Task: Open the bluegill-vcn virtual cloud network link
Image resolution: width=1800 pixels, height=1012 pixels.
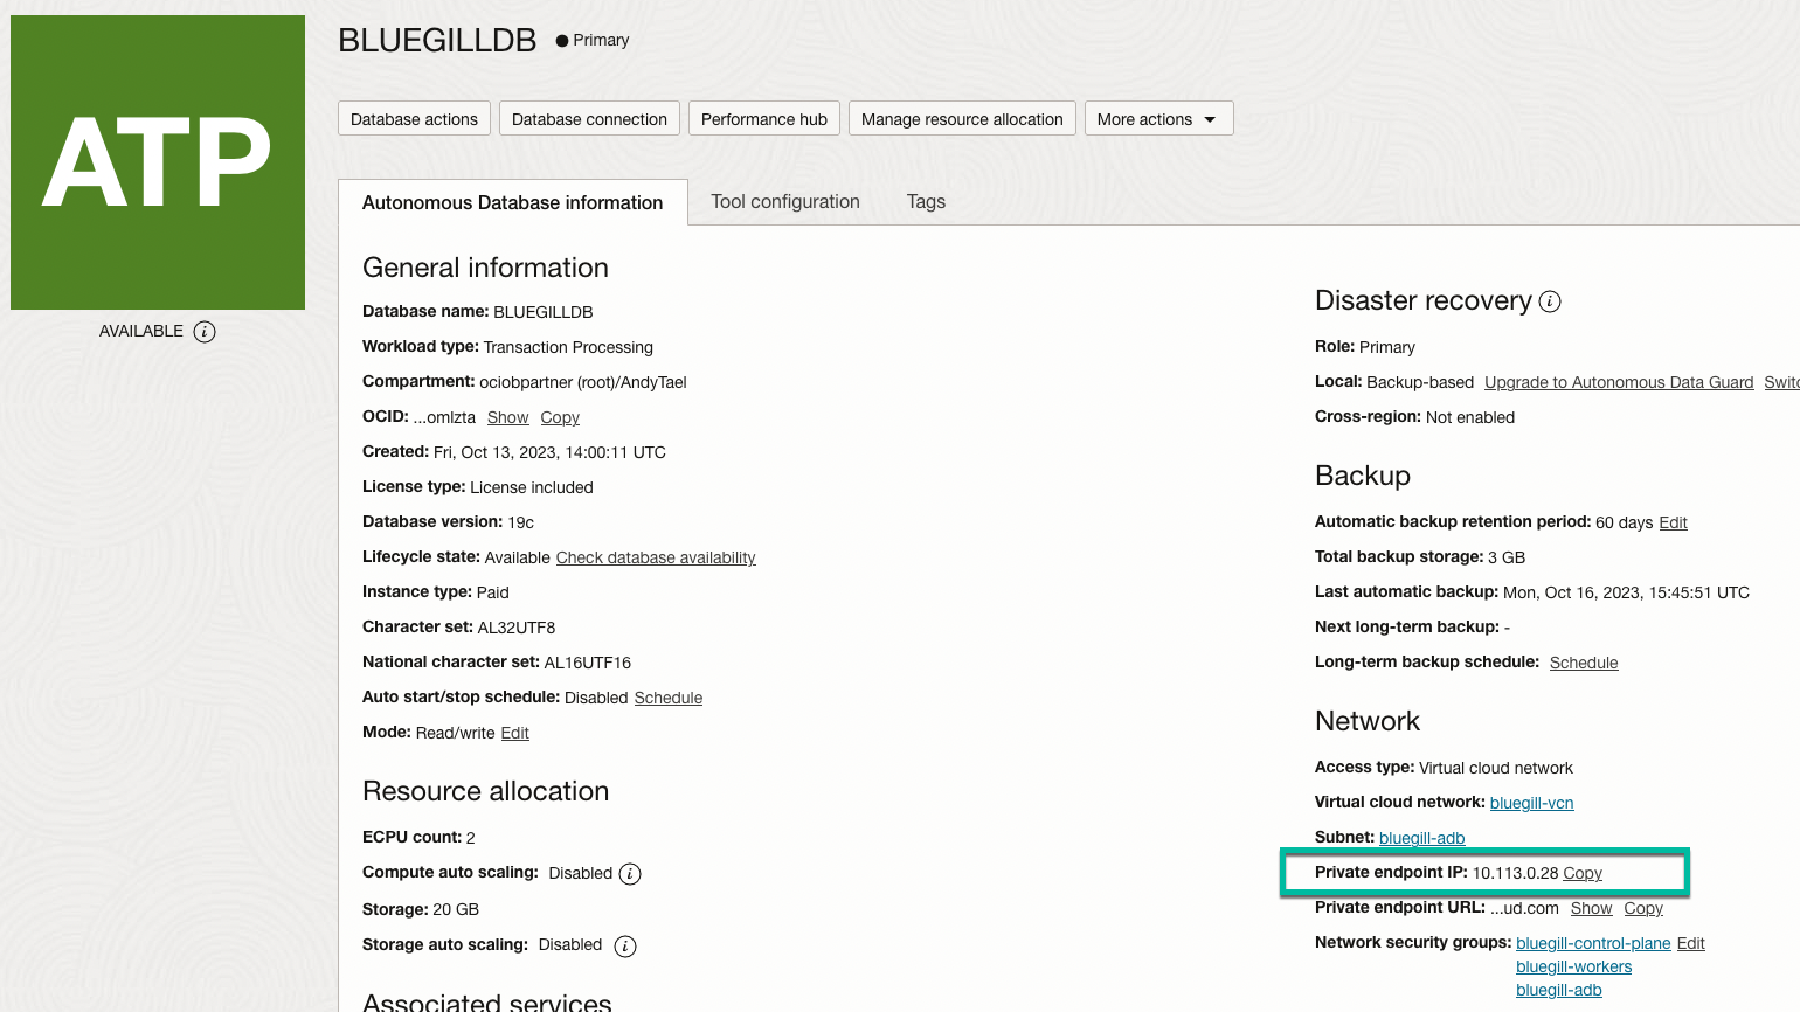Action: (1531, 803)
